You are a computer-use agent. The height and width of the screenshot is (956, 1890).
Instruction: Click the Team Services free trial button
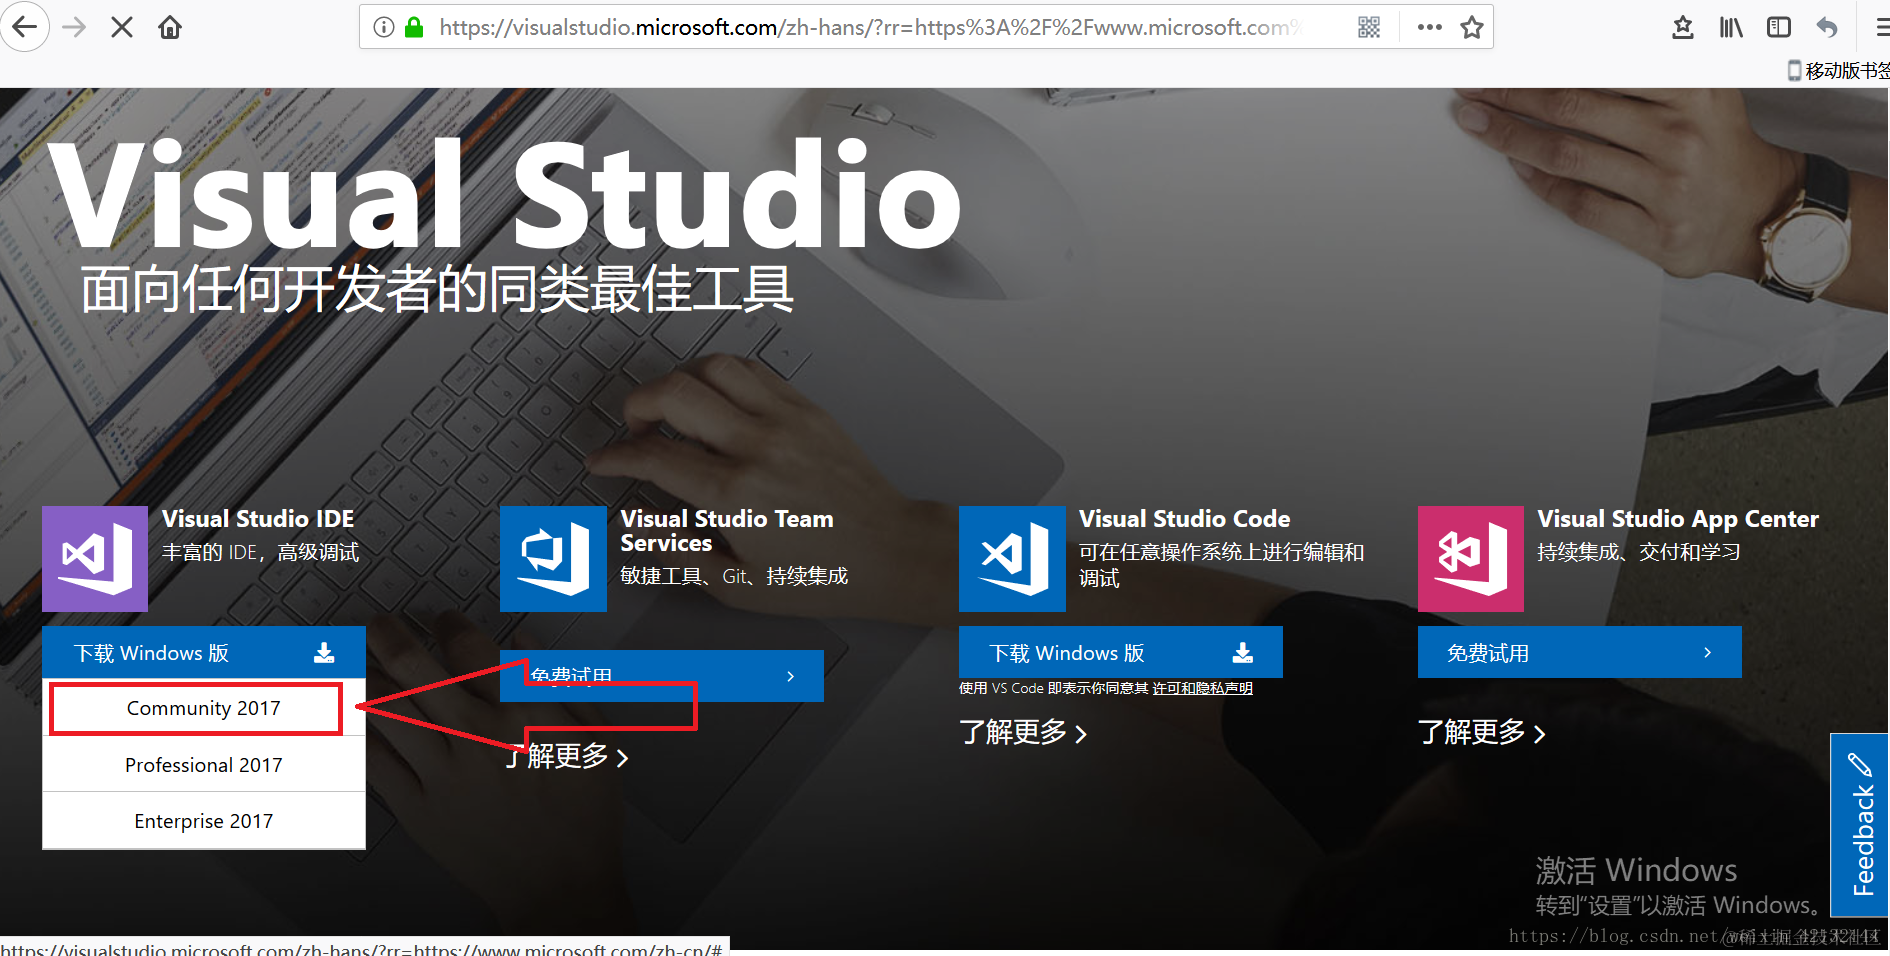pos(662,676)
